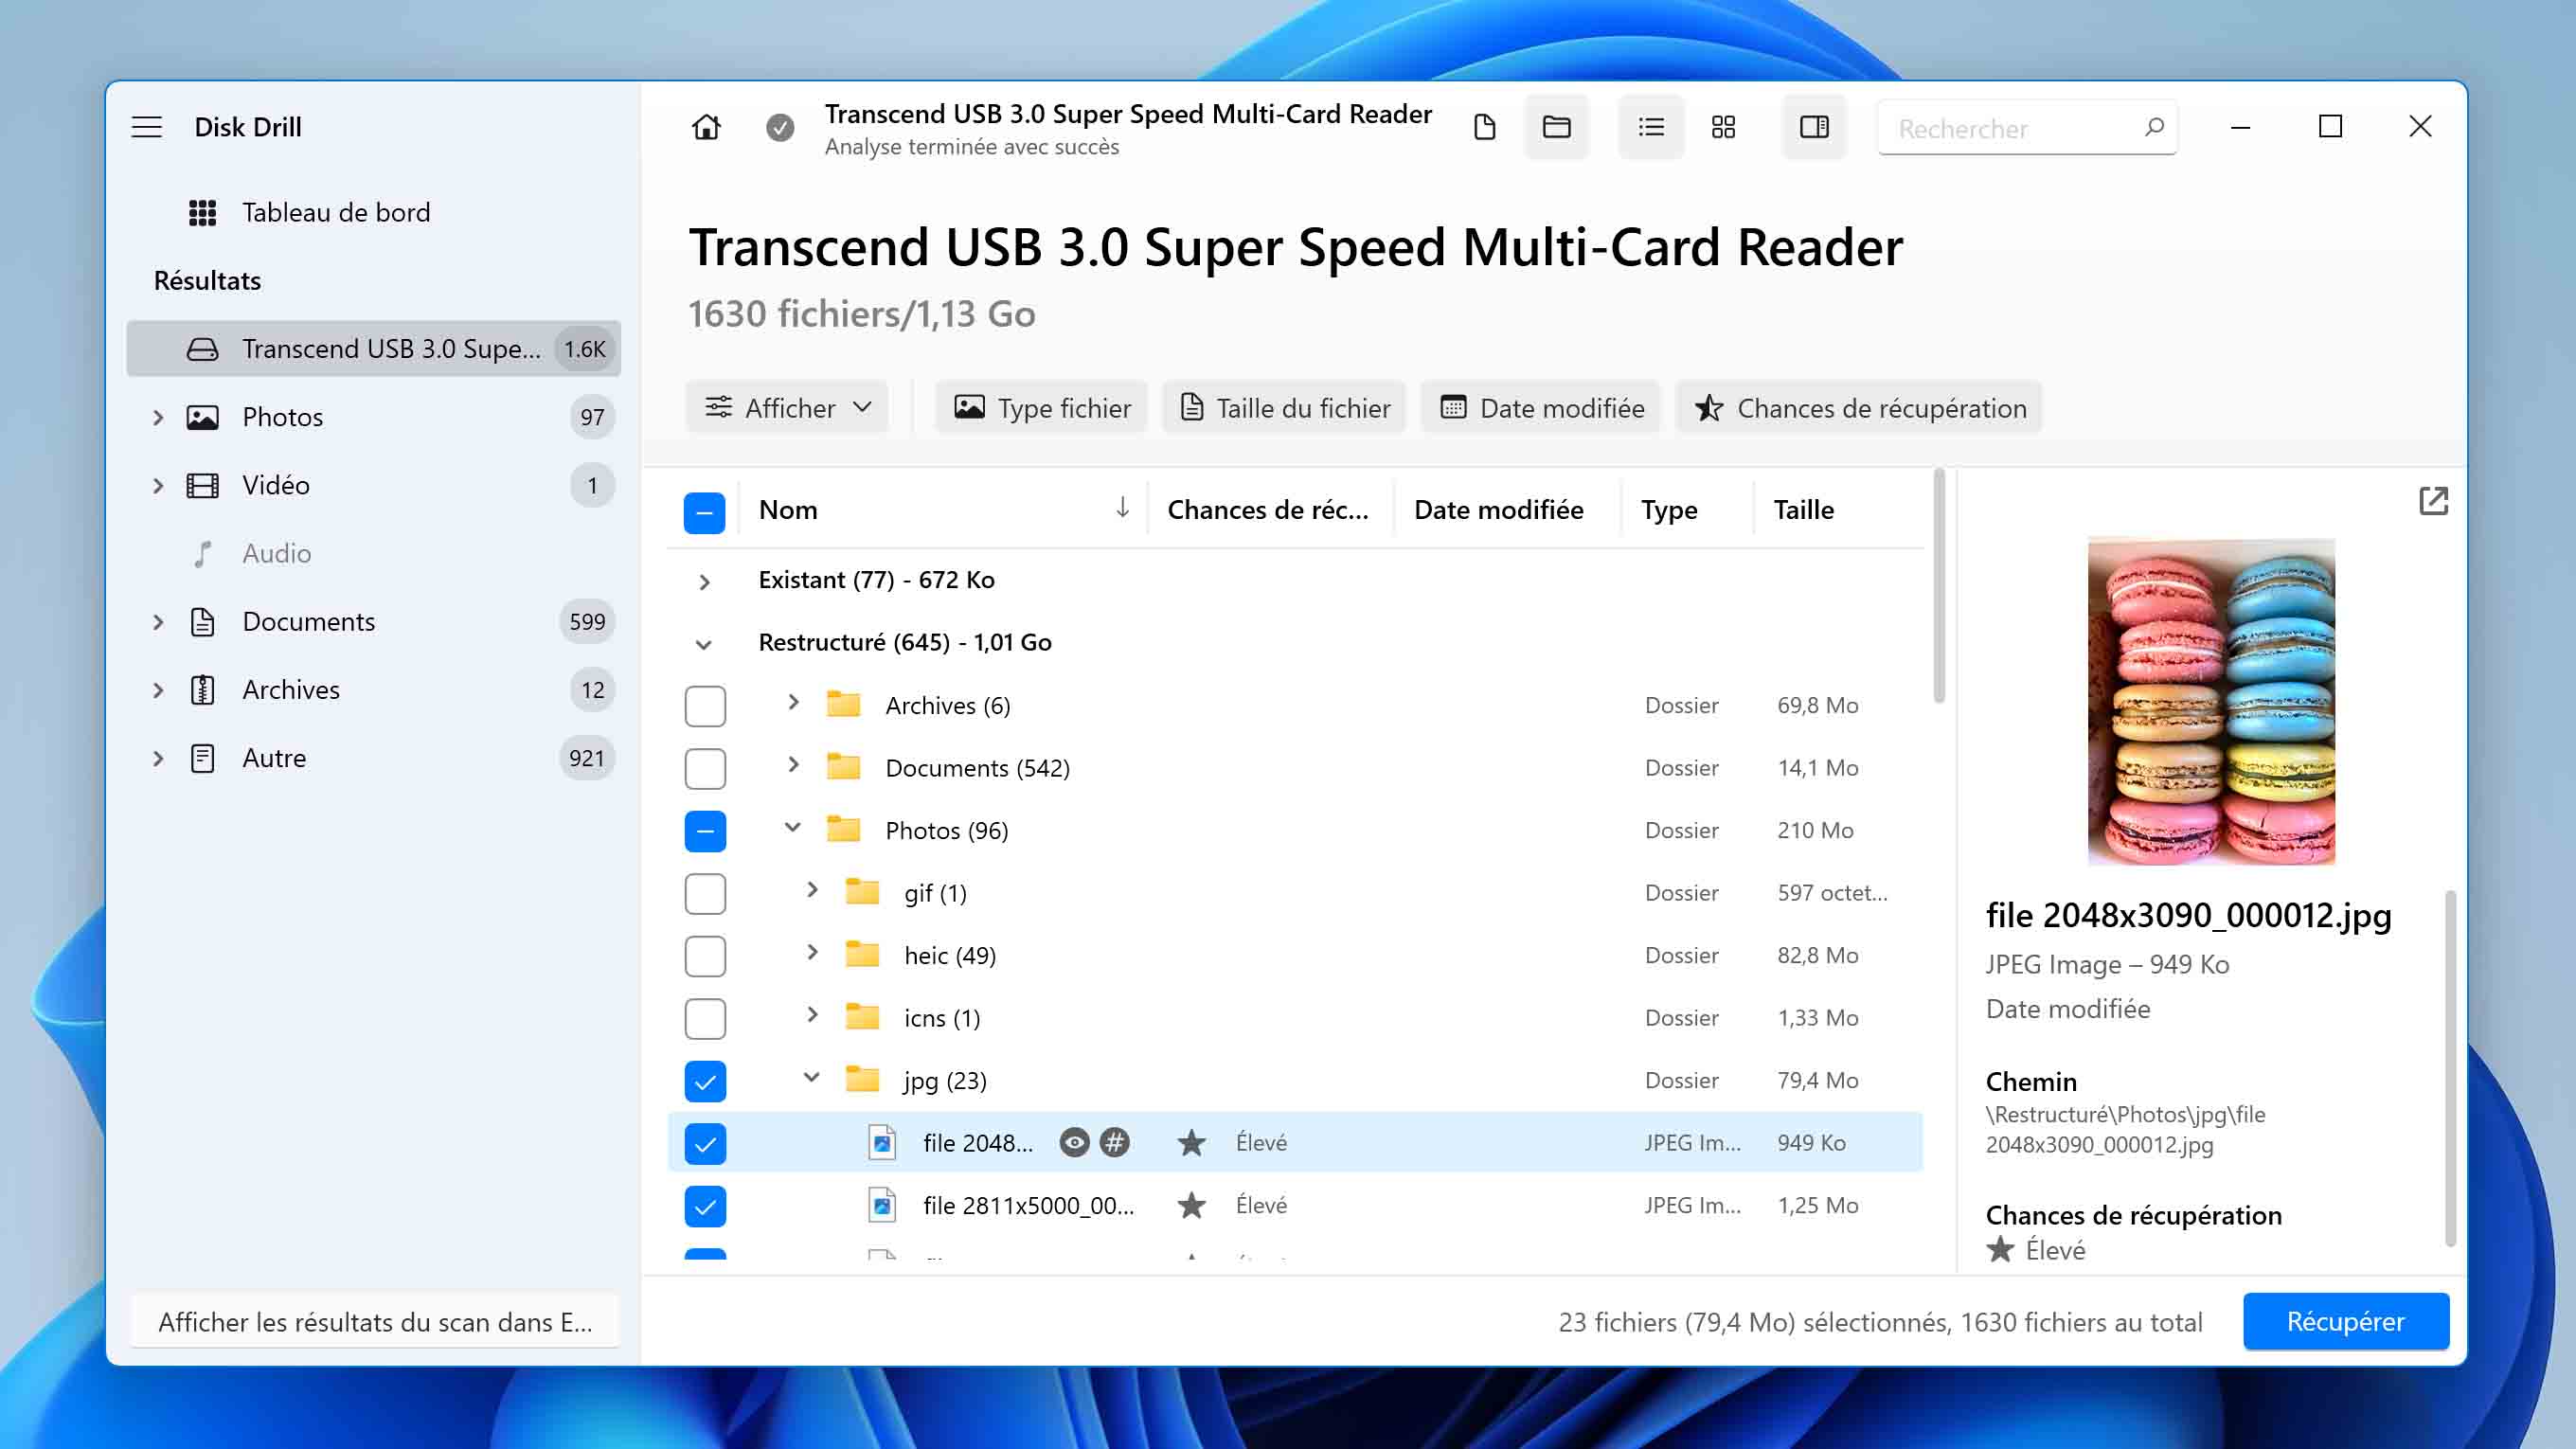Check the Archives (6) folder checkbox
This screenshot has width=2576, height=1449.
[705, 706]
